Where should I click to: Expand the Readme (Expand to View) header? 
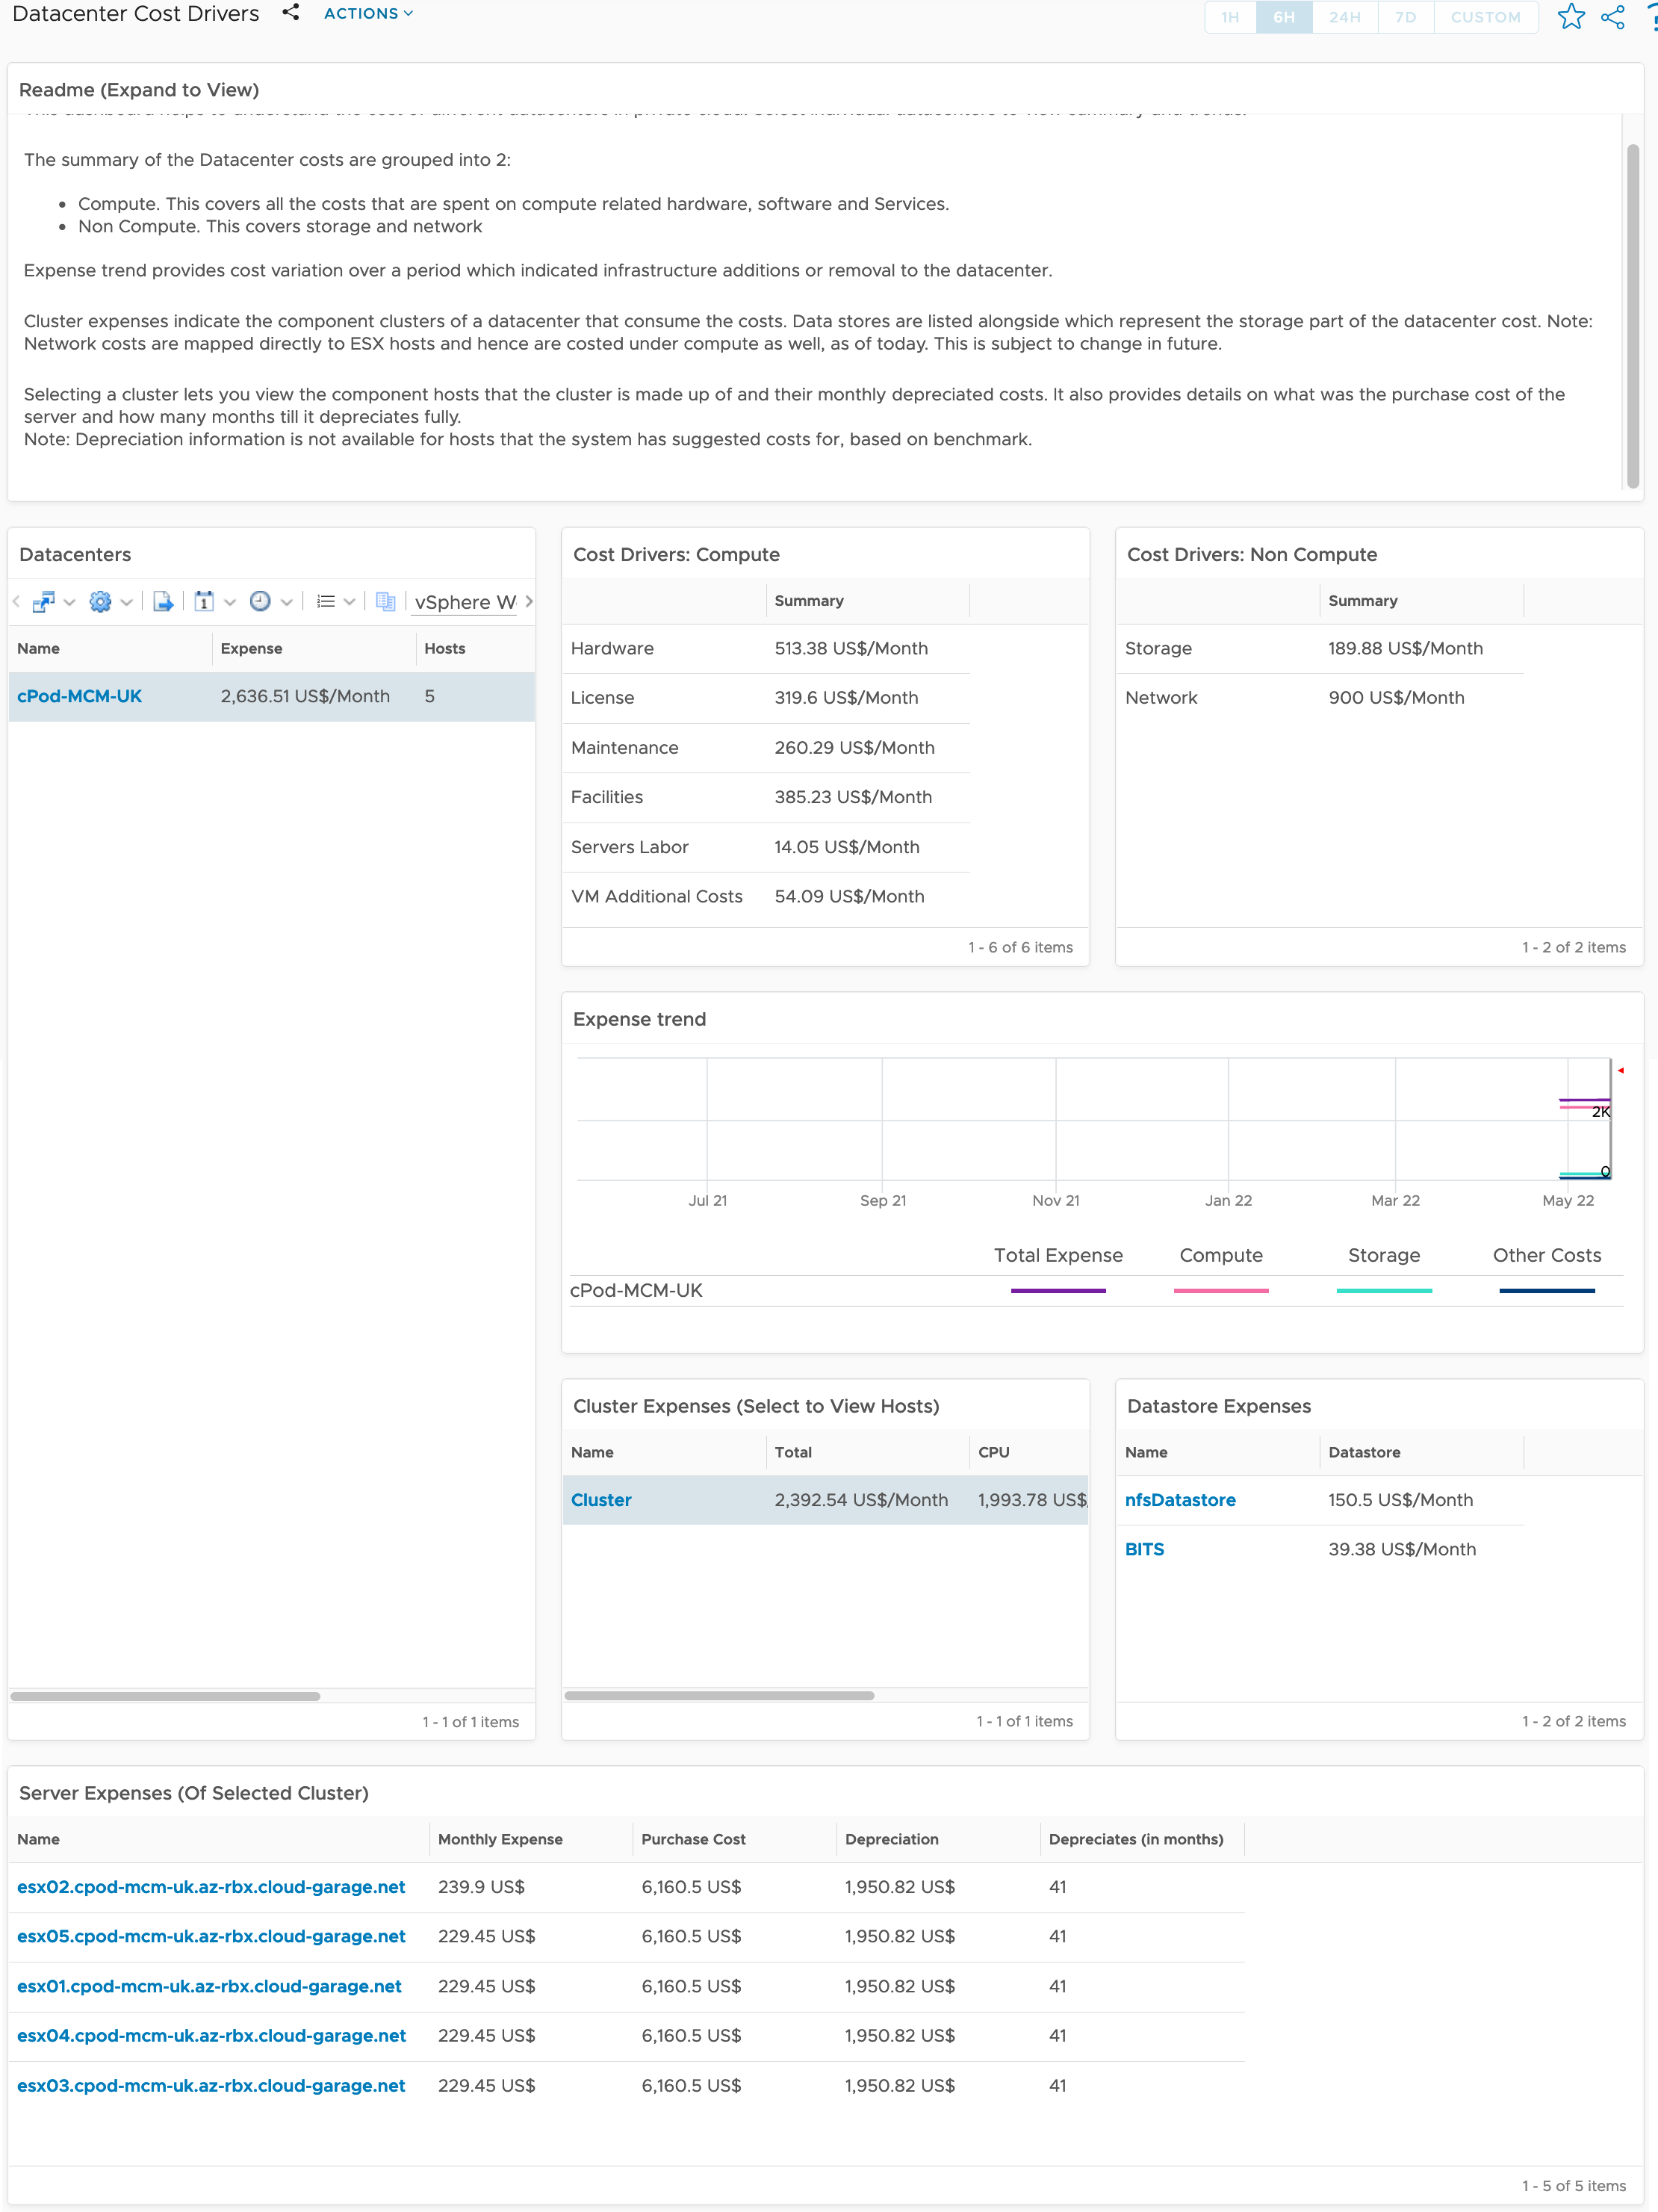click(x=139, y=90)
